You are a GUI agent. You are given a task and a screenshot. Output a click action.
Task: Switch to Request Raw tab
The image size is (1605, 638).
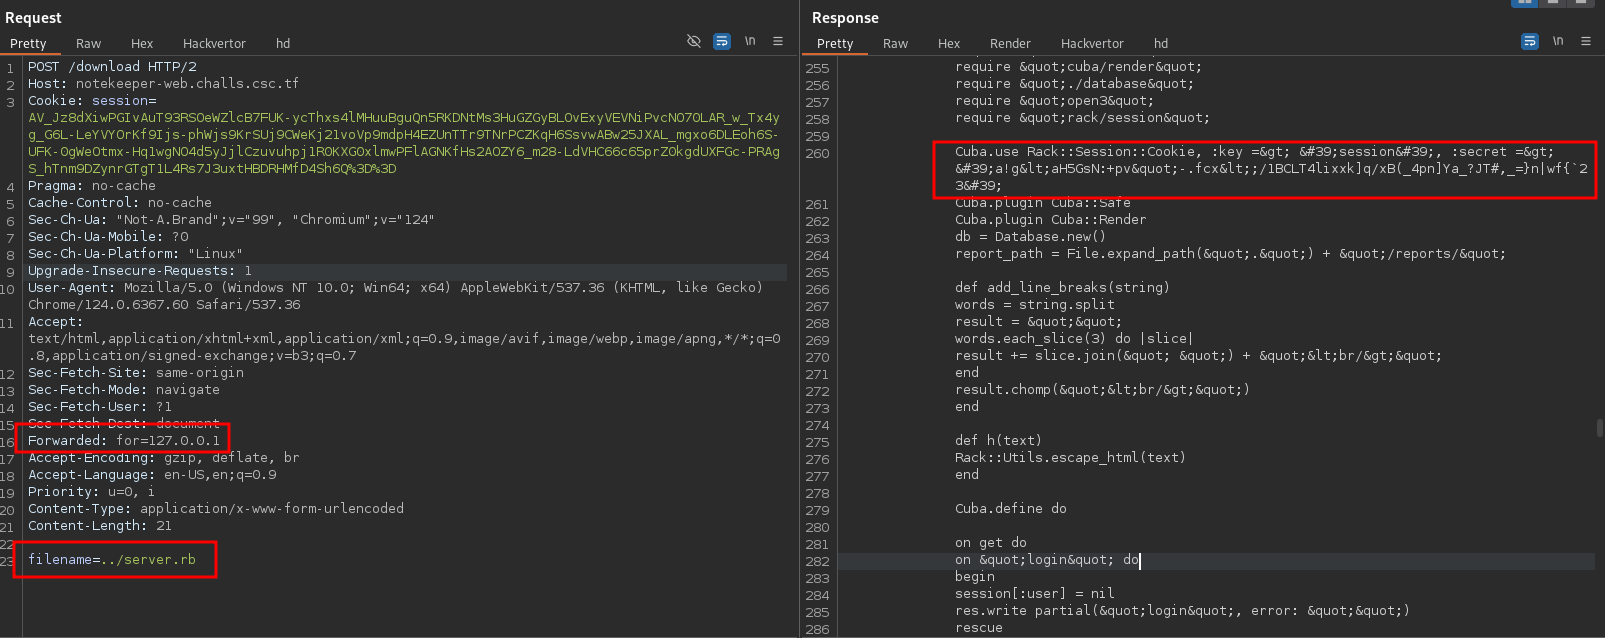tap(88, 44)
